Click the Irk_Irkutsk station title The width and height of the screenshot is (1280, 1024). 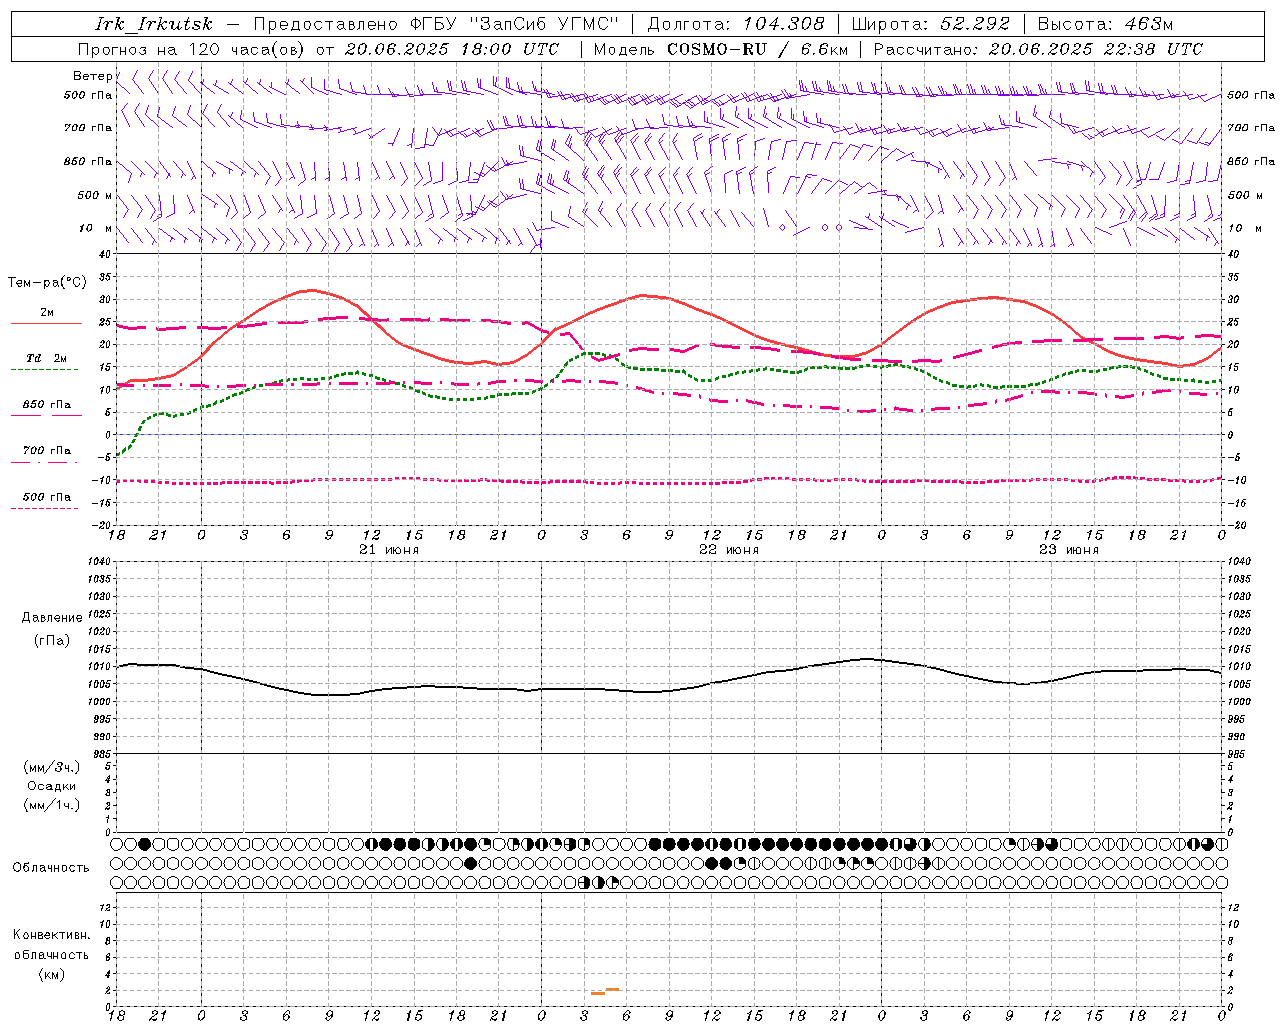click(154, 24)
